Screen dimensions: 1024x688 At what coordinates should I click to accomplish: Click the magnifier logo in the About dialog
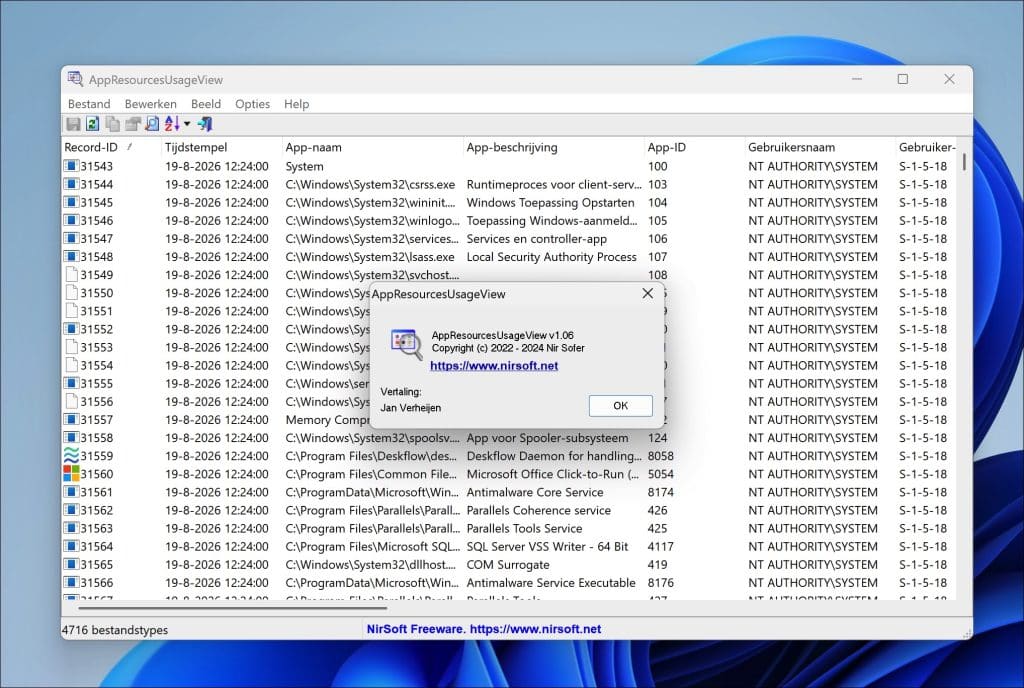[x=406, y=343]
